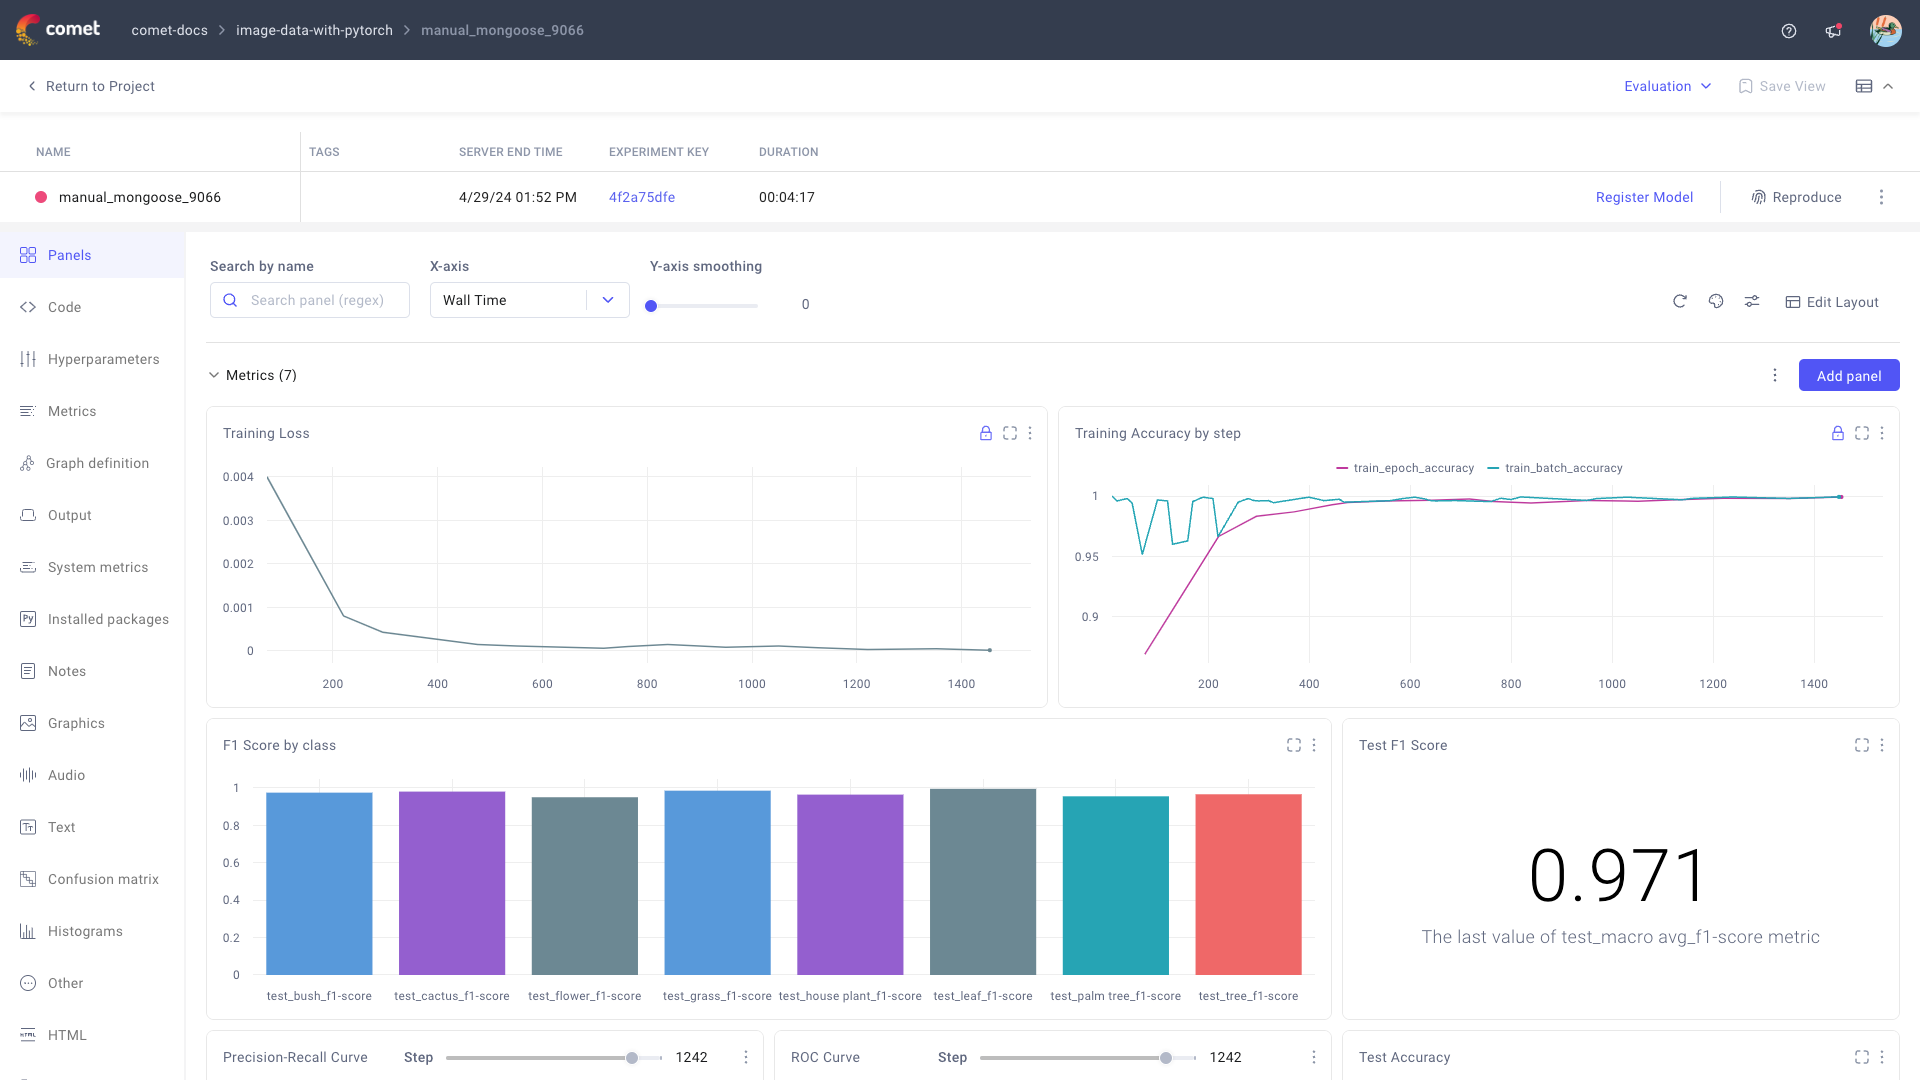Open the notifications bell
The width and height of the screenshot is (1920, 1080).
click(x=1833, y=30)
